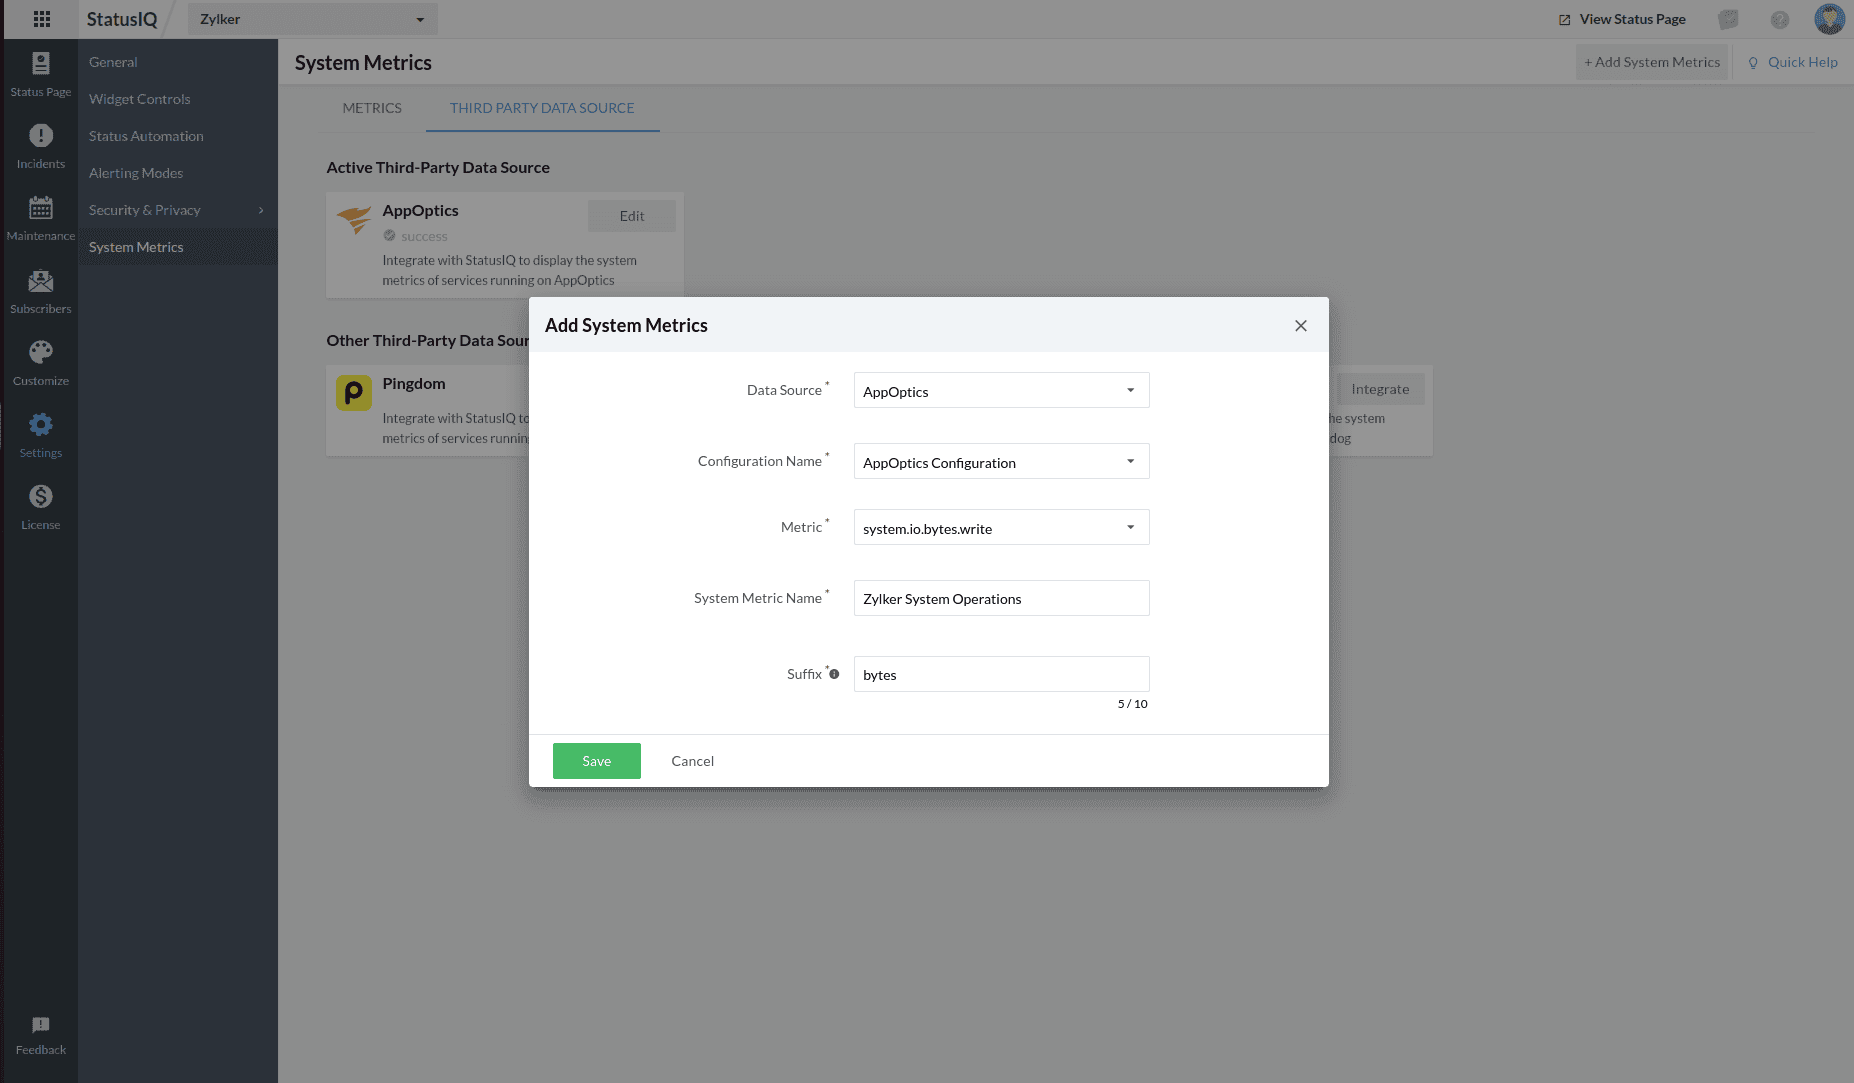
Task: Click the Suffix info tooltip icon
Action: (834, 674)
